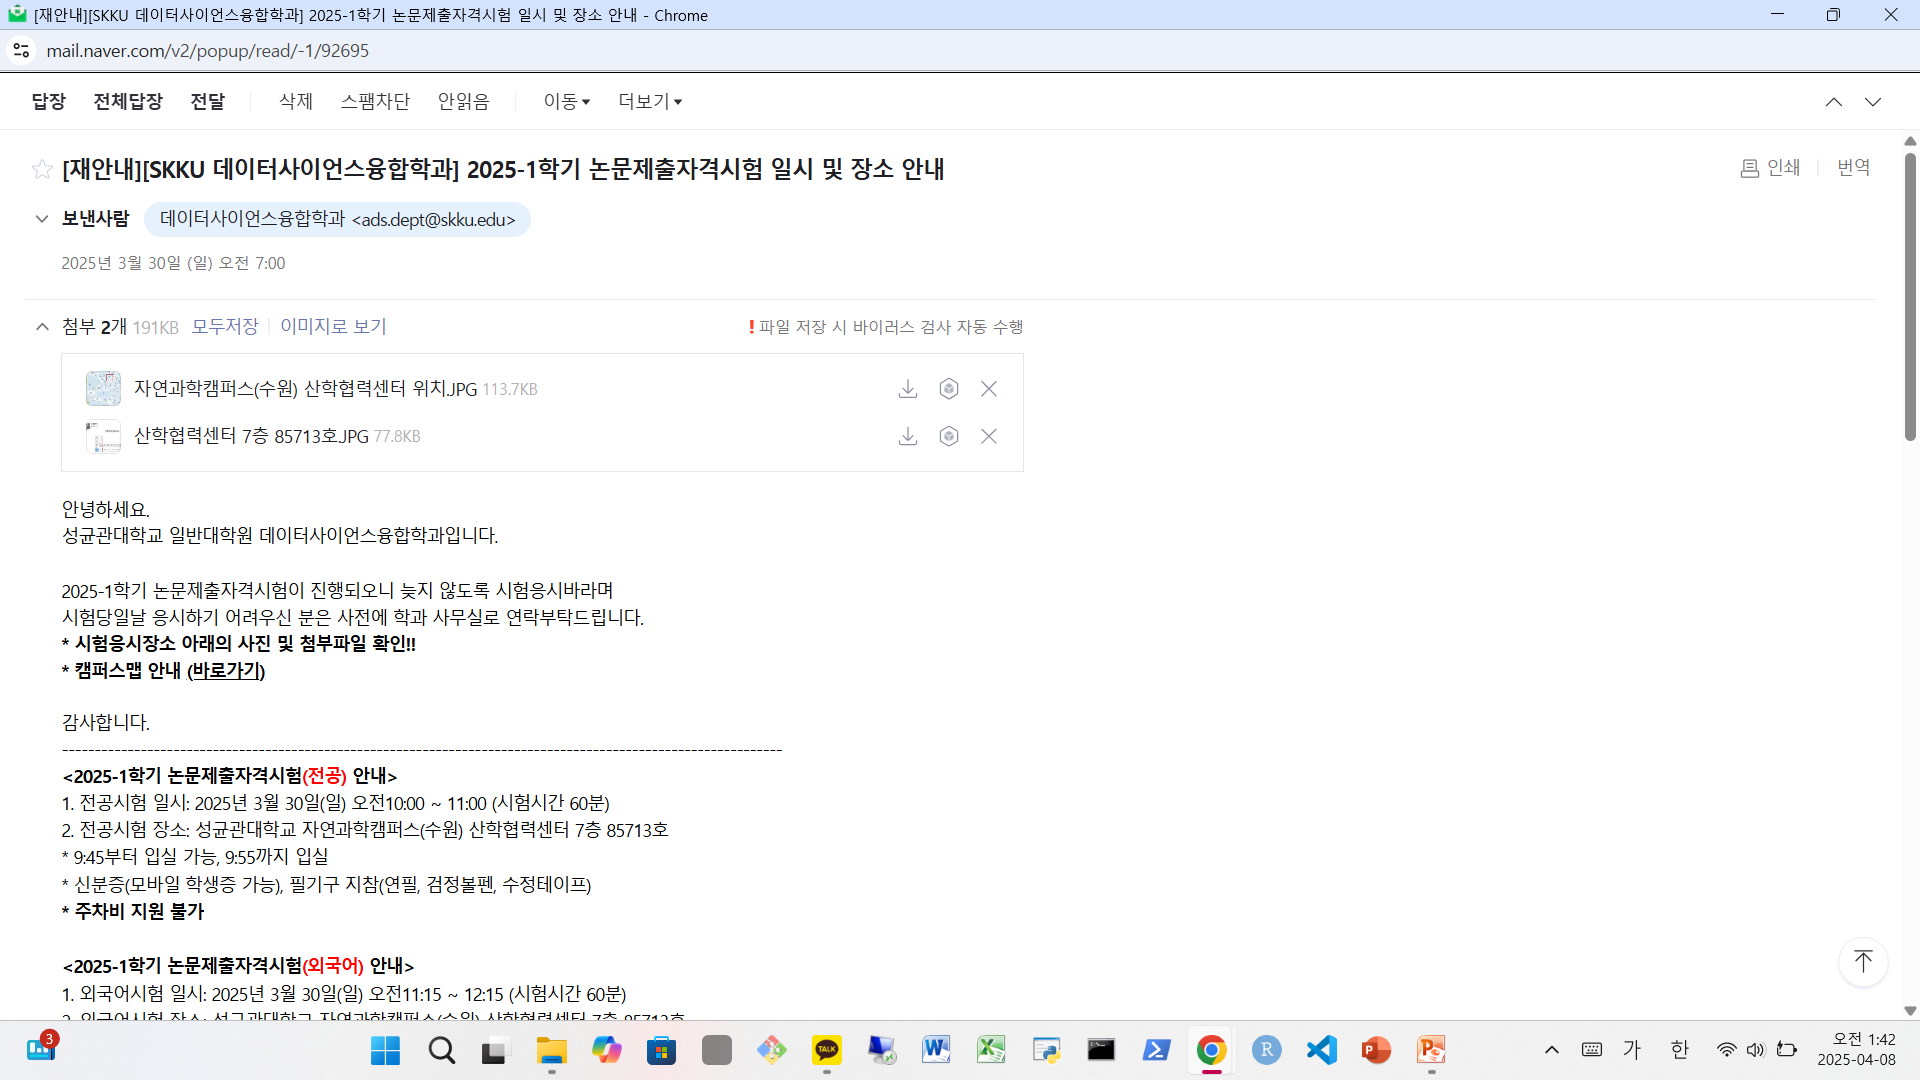Click scroll-to-top round button
This screenshot has height=1080, width=1920.
coord(1862,961)
